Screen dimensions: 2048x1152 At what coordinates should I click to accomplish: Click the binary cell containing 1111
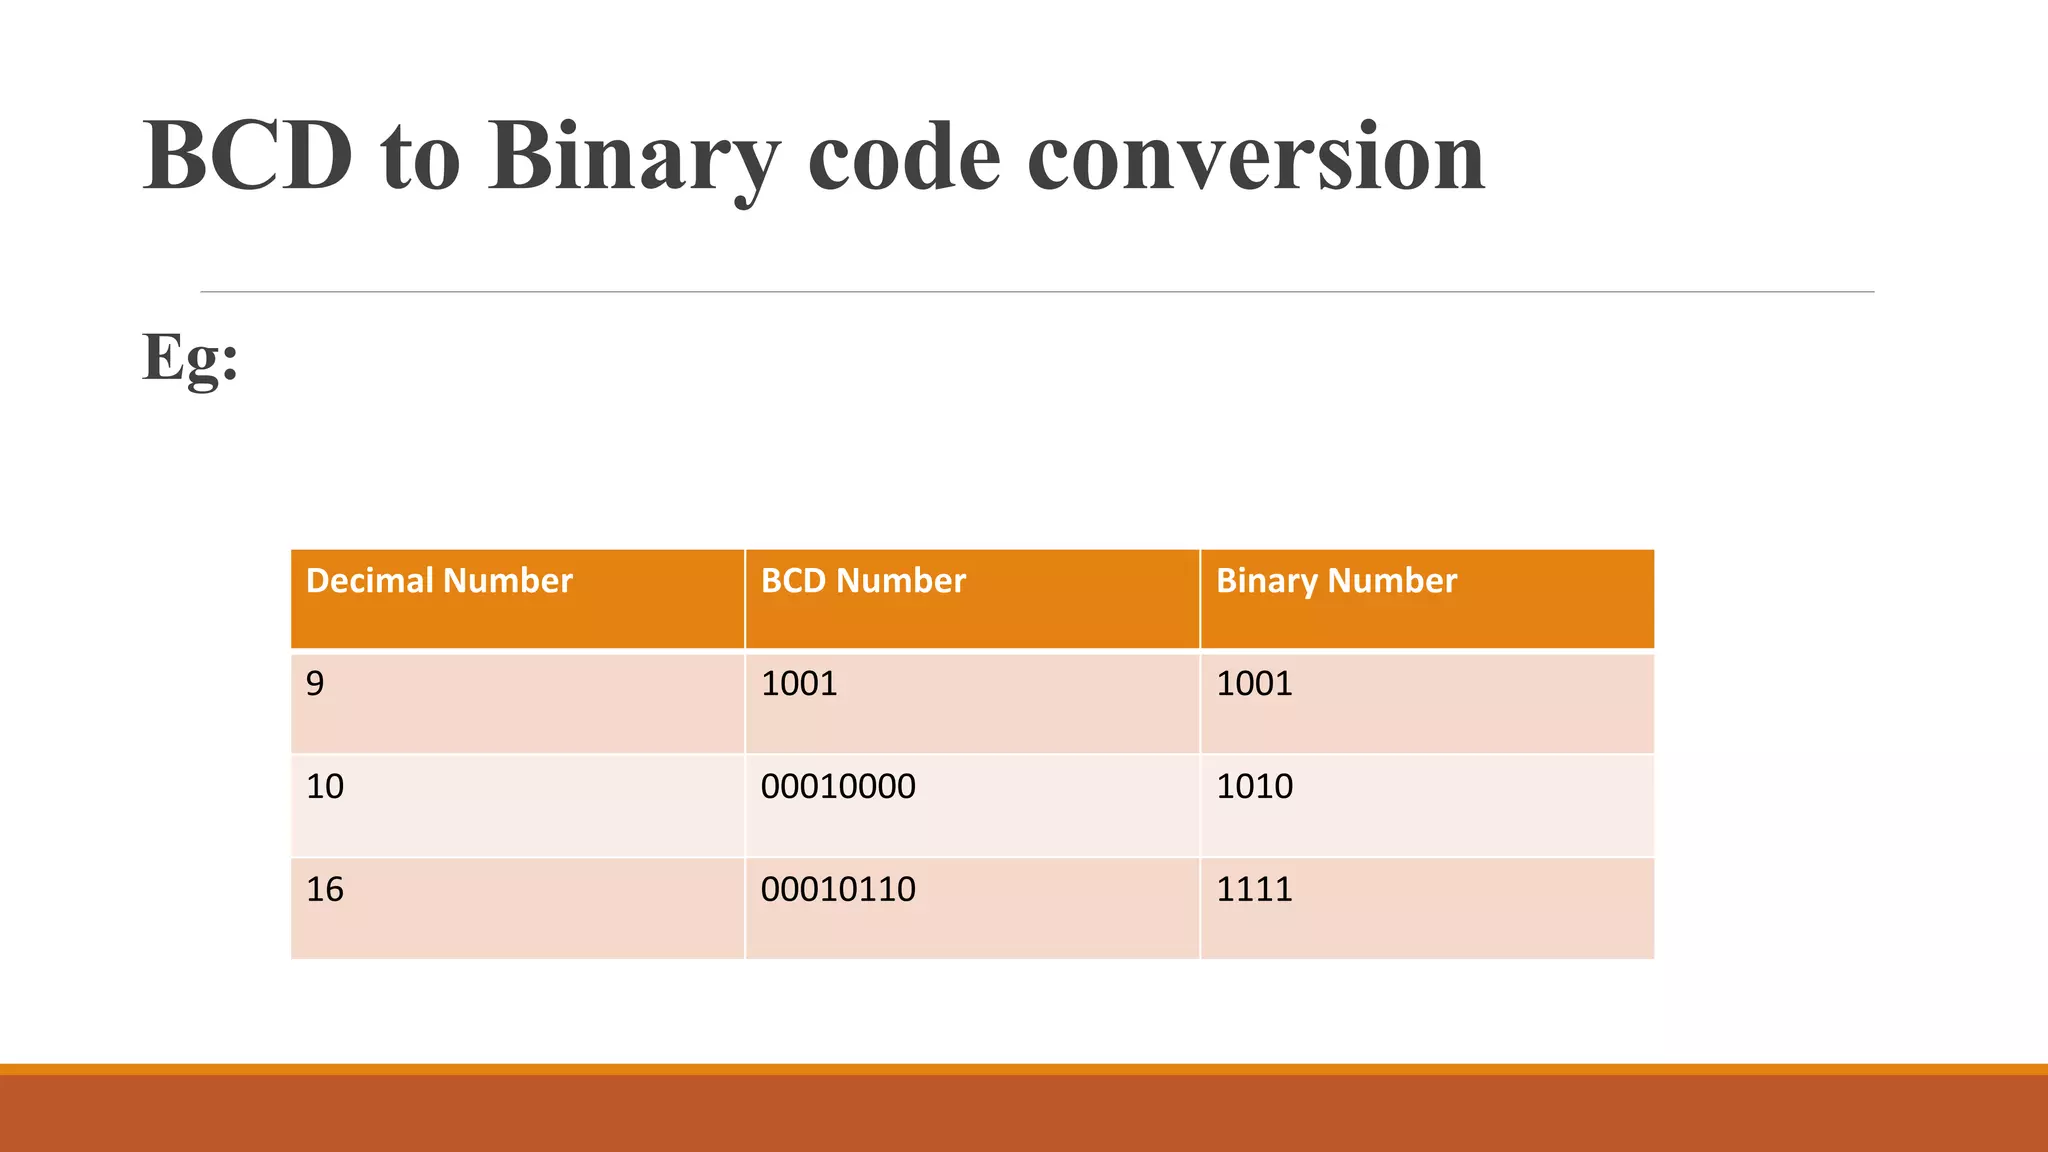tap(1254, 890)
